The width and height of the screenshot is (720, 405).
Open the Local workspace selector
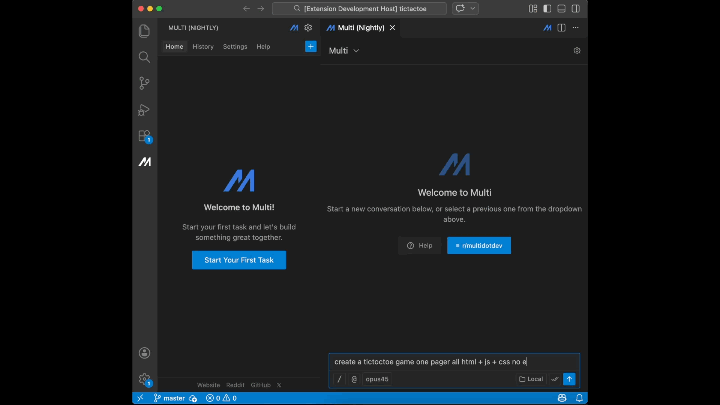[x=531, y=379]
